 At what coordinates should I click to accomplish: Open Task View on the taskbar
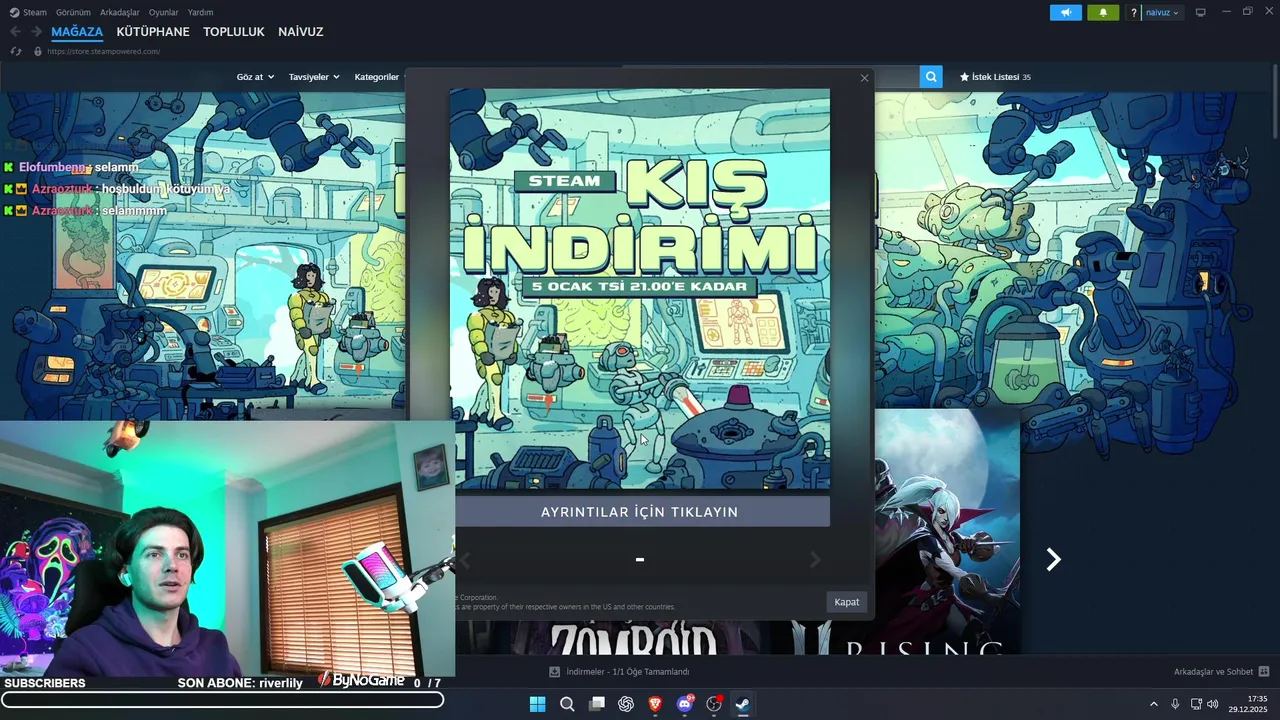point(597,704)
